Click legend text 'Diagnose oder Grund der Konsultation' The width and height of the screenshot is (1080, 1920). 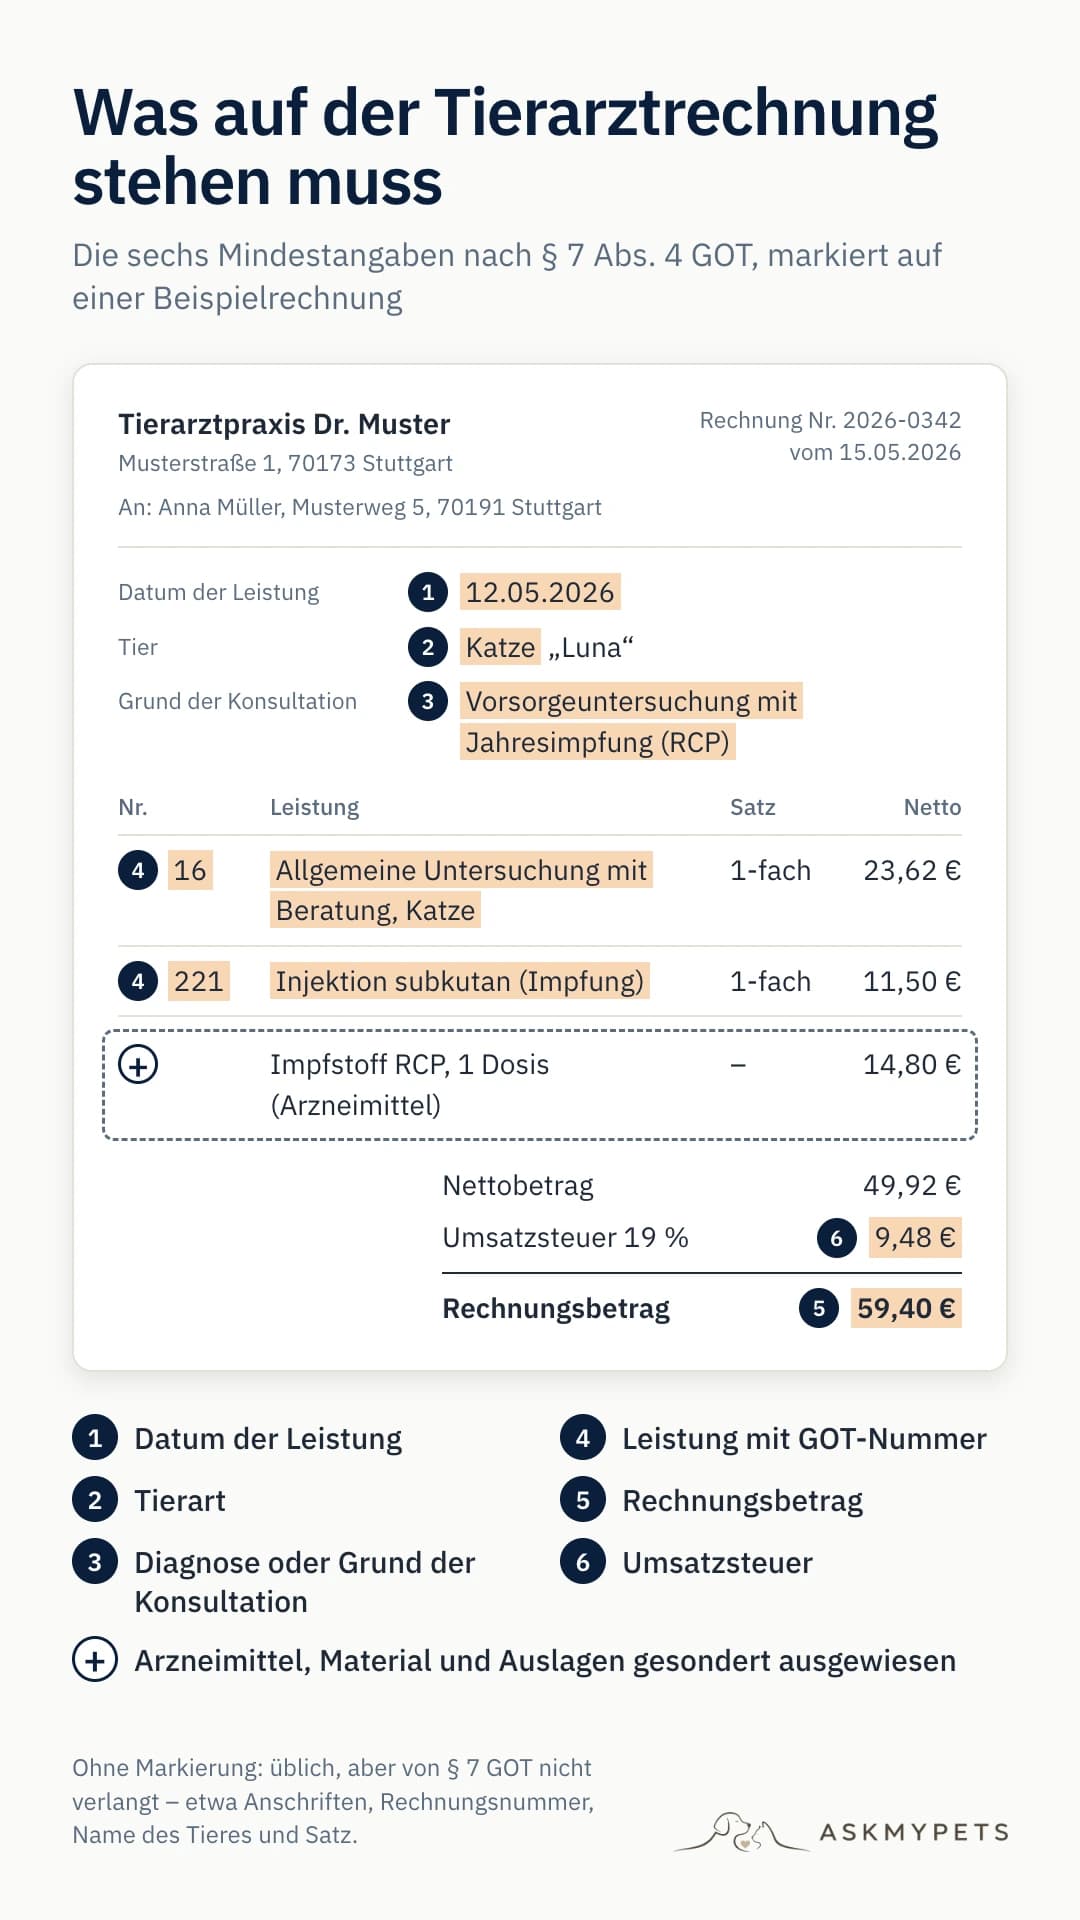[305, 1582]
